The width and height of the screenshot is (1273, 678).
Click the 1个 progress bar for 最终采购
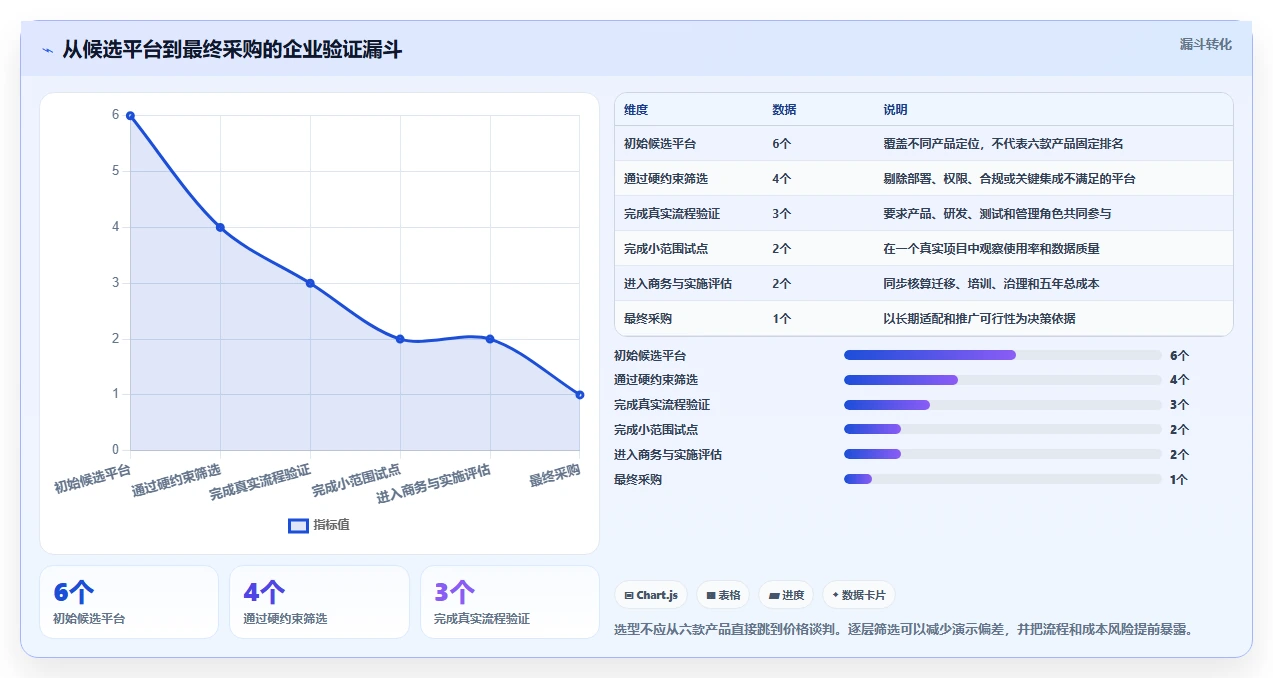click(x=1002, y=479)
